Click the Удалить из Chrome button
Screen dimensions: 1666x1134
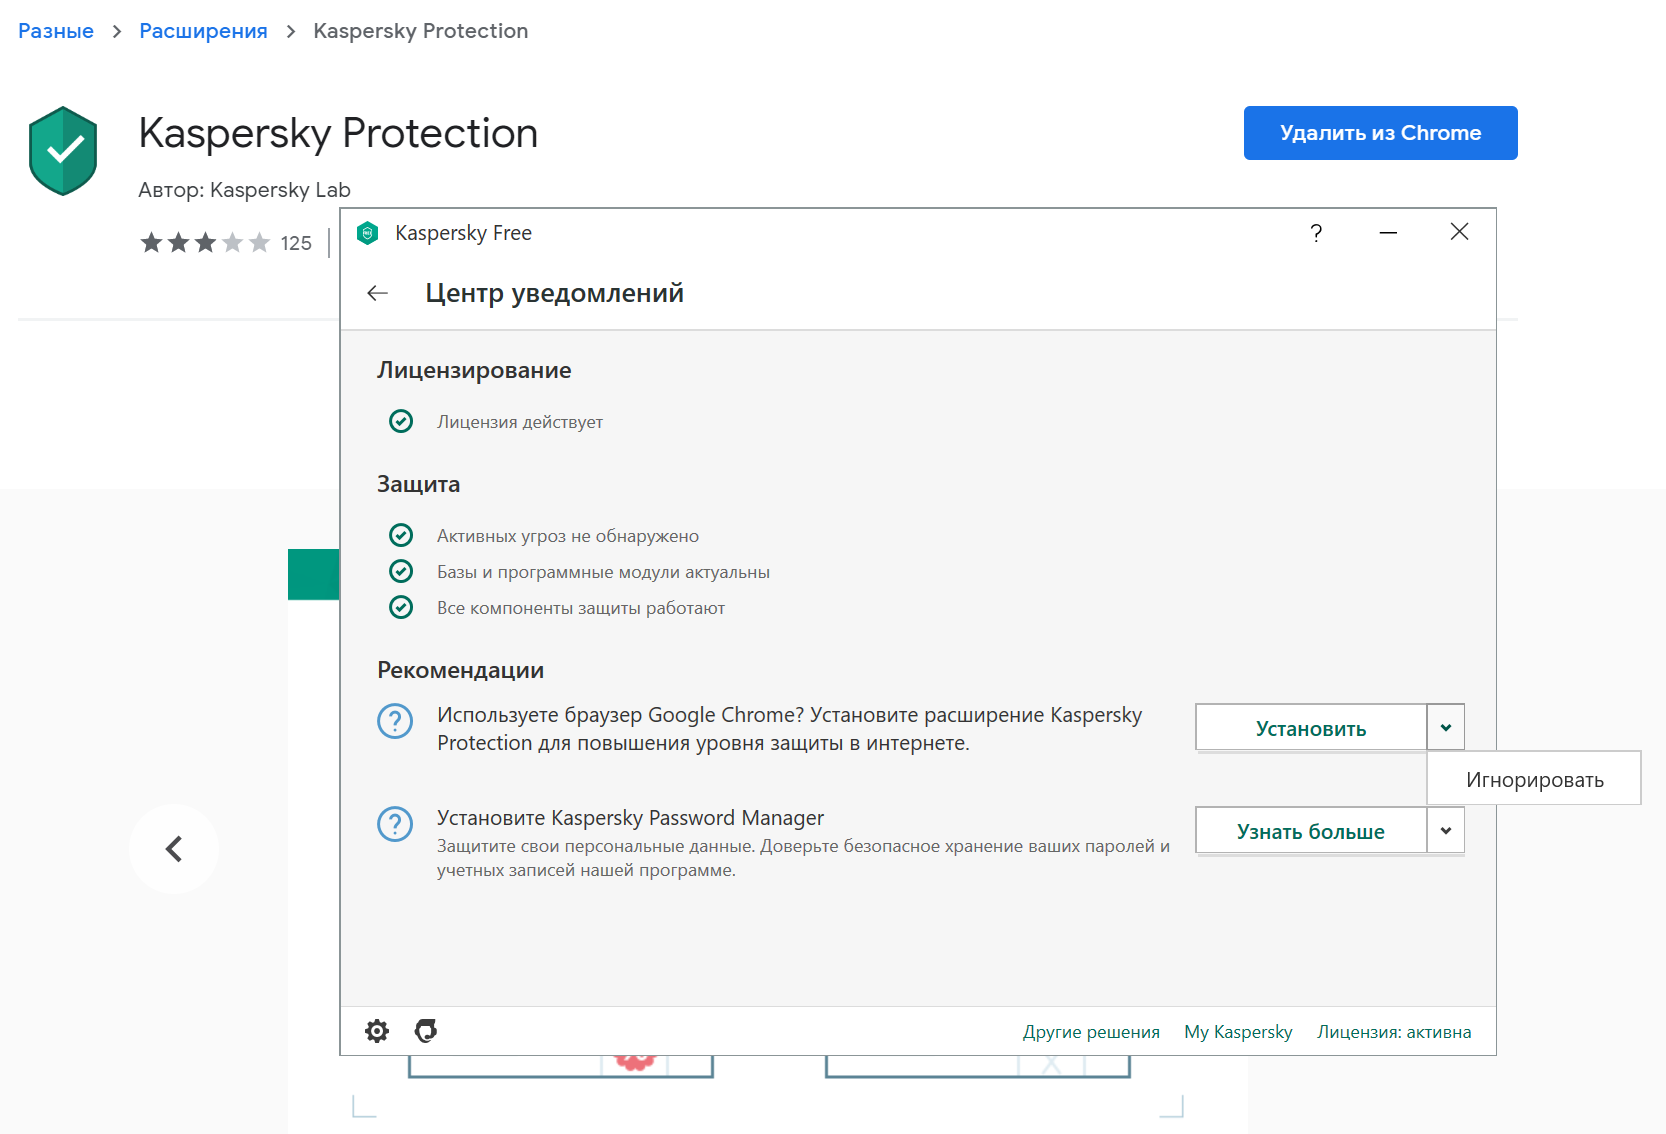pos(1380,133)
